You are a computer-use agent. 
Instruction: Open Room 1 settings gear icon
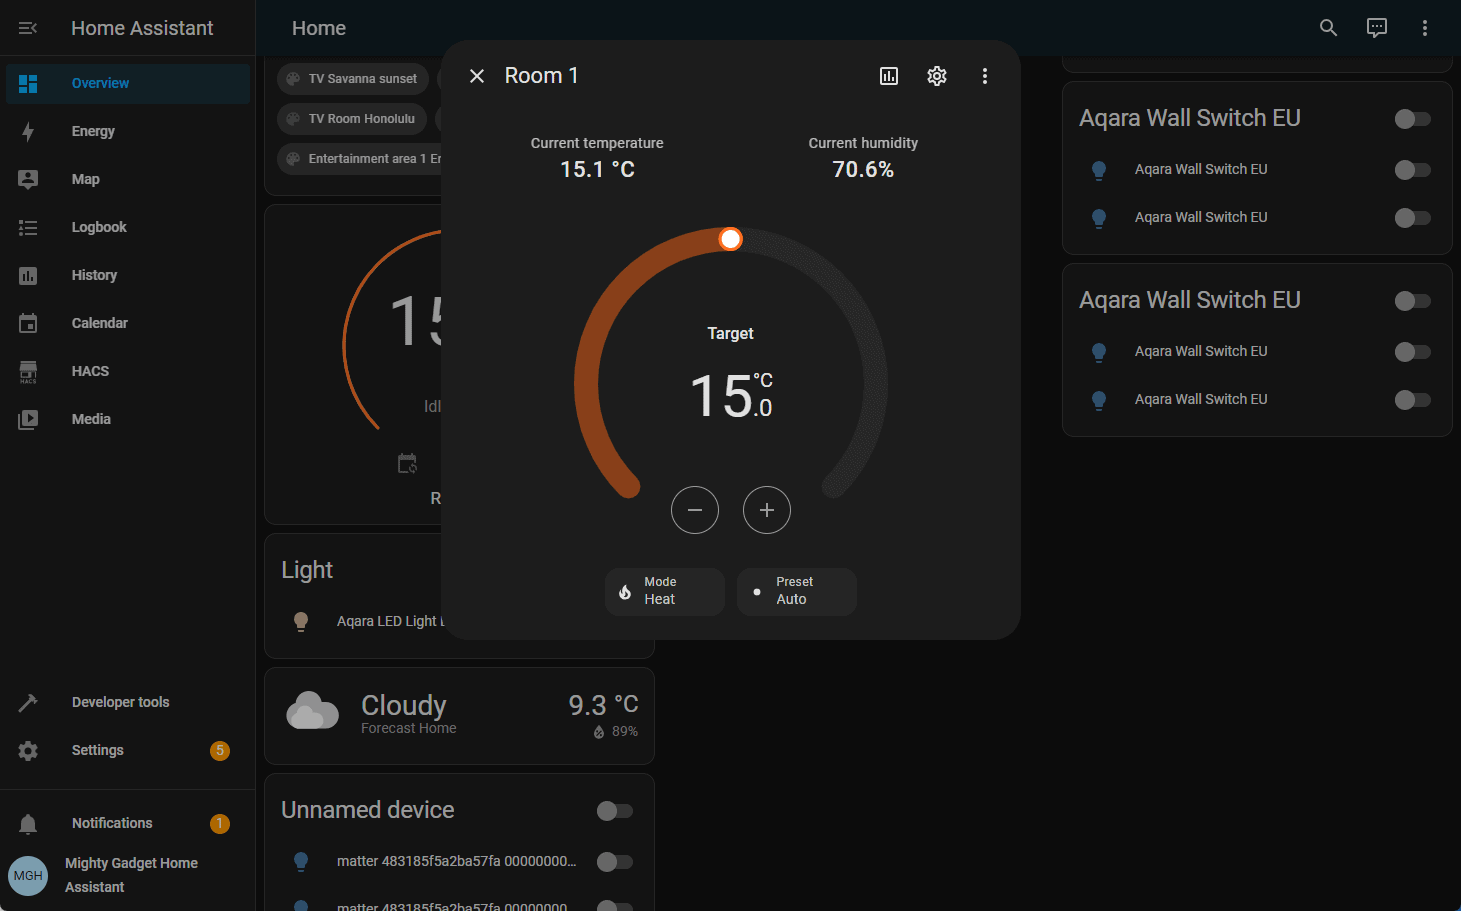(936, 76)
